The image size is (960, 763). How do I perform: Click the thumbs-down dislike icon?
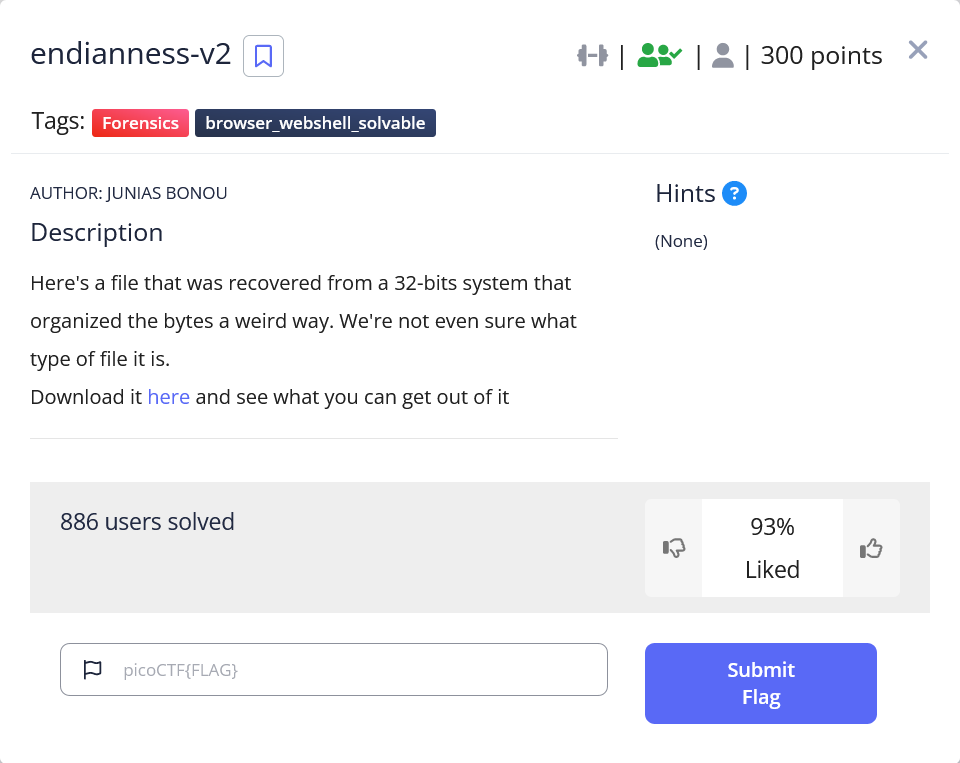click(673, 547)
